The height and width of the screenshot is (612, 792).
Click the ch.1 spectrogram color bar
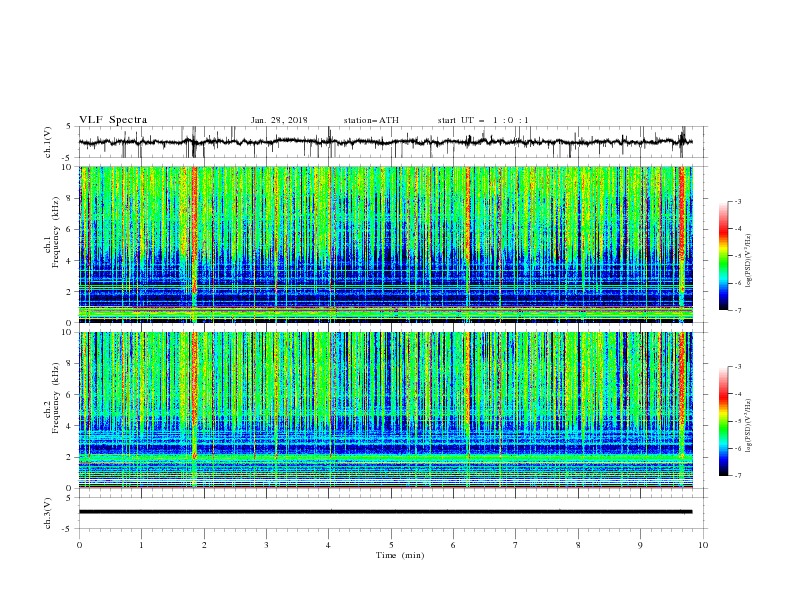pyautogui.click(x=723, y=256)
